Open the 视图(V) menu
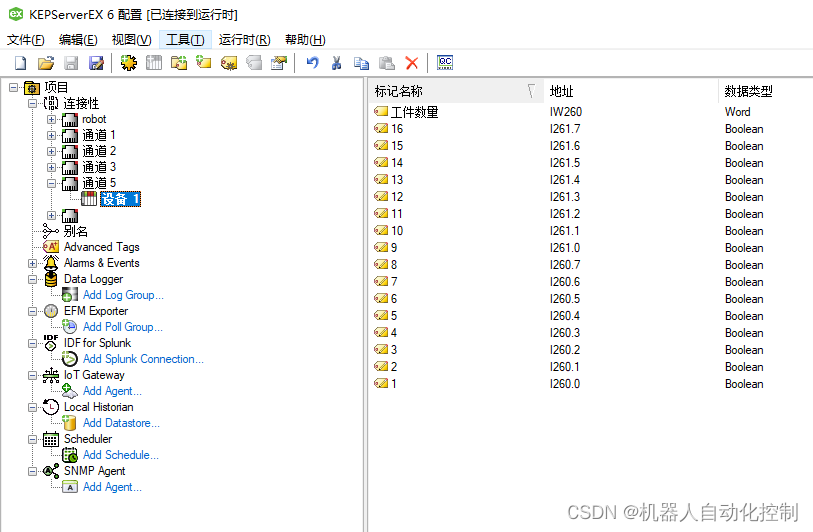Screen dimensions: 813x532 tap(132, 40)
